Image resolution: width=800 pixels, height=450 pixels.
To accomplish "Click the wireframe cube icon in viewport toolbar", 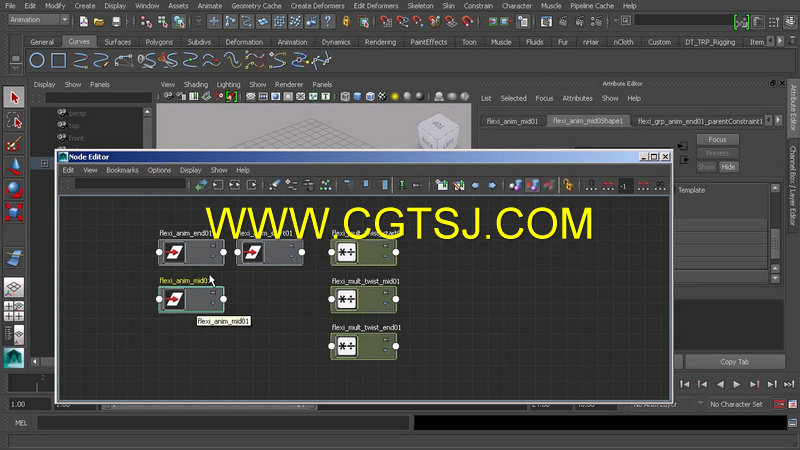I will (x=345, y=96).
